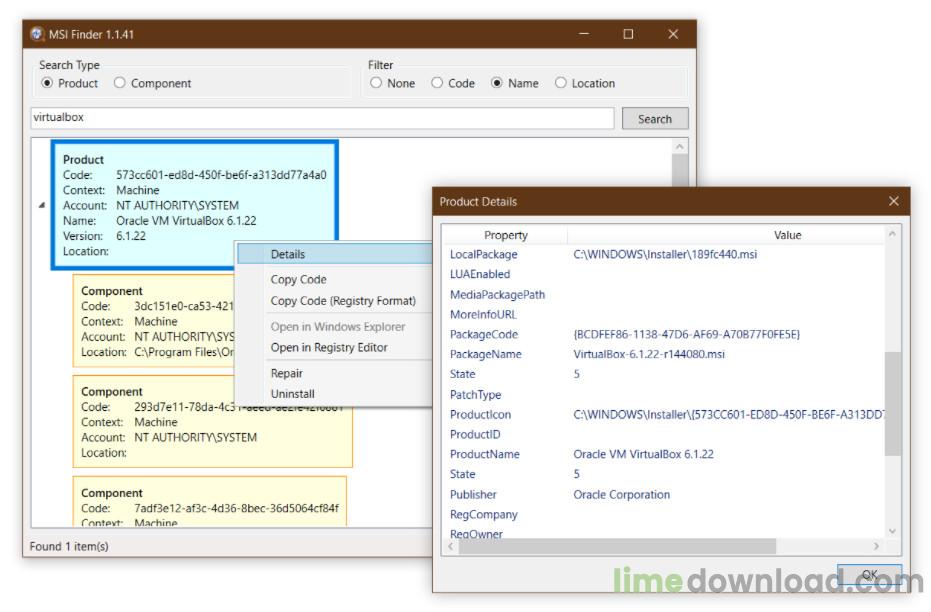Select the Product search type radio button
The image size is (931, 612).
click(47, 83)
